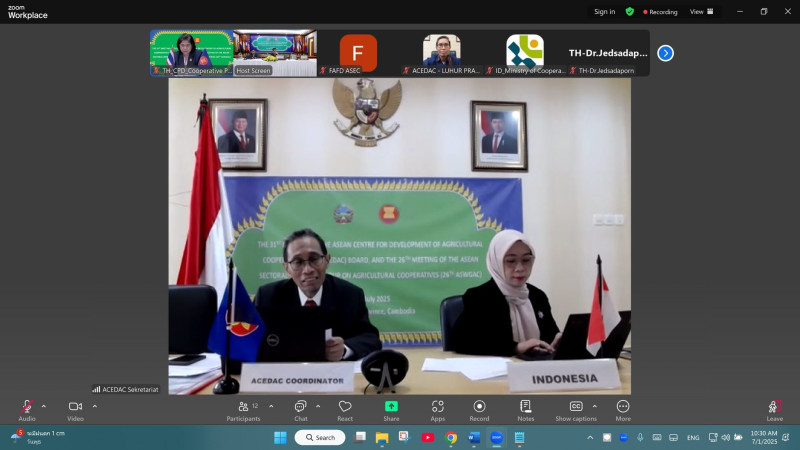Open Task View on the taskbar
The width and height of the screenshot is (800, 450).
(361, 437)
